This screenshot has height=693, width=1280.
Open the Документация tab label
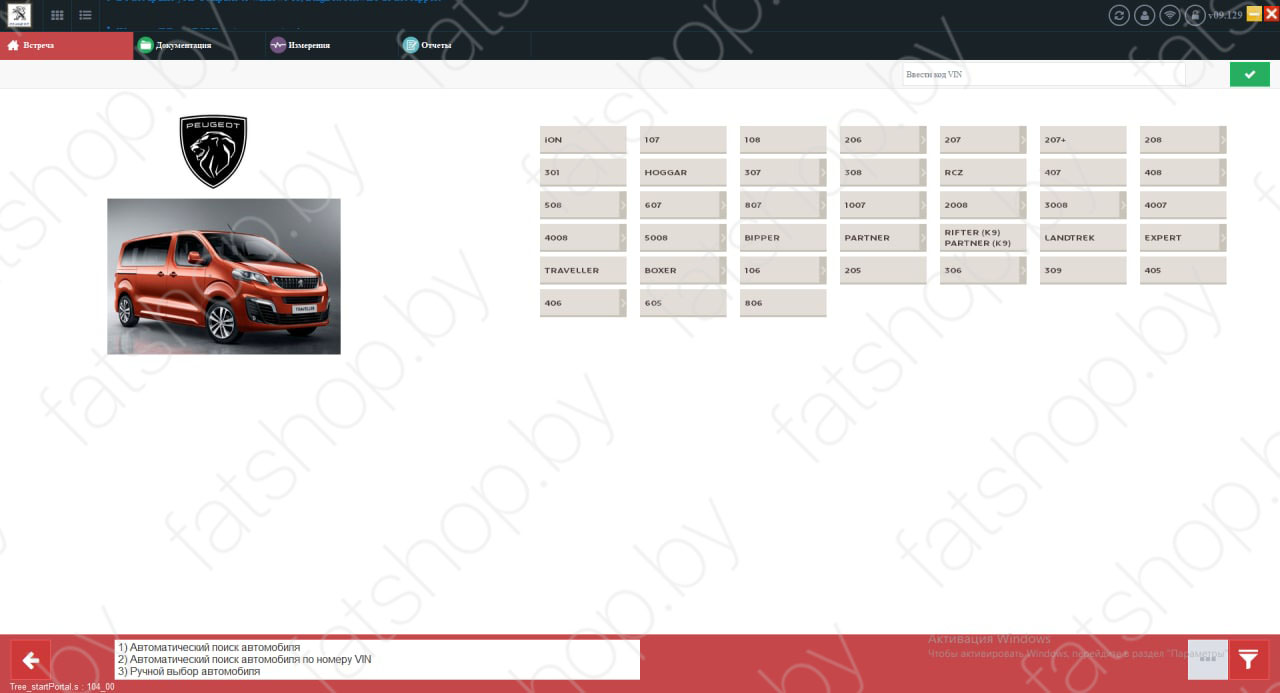[x=184, y=46]
